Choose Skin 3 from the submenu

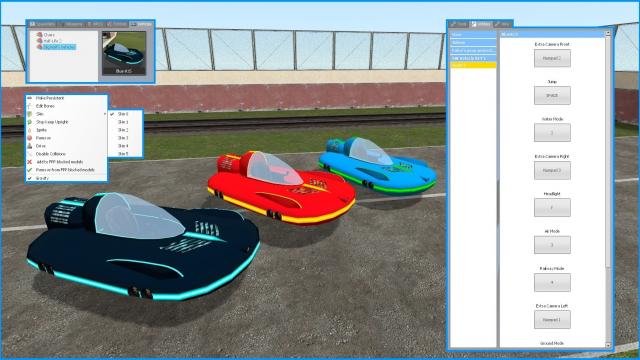(126, 138)
